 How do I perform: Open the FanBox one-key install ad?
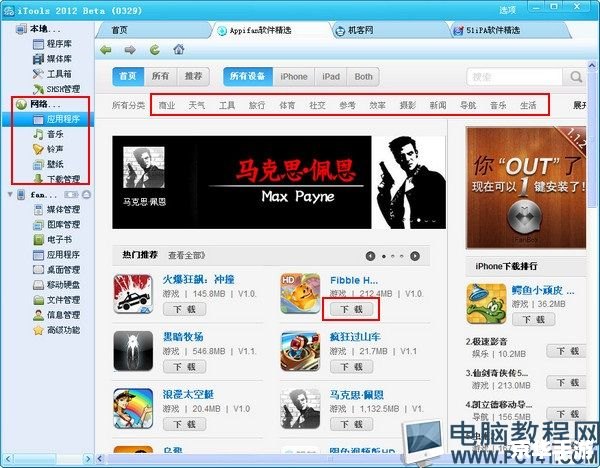coord(526,188)
